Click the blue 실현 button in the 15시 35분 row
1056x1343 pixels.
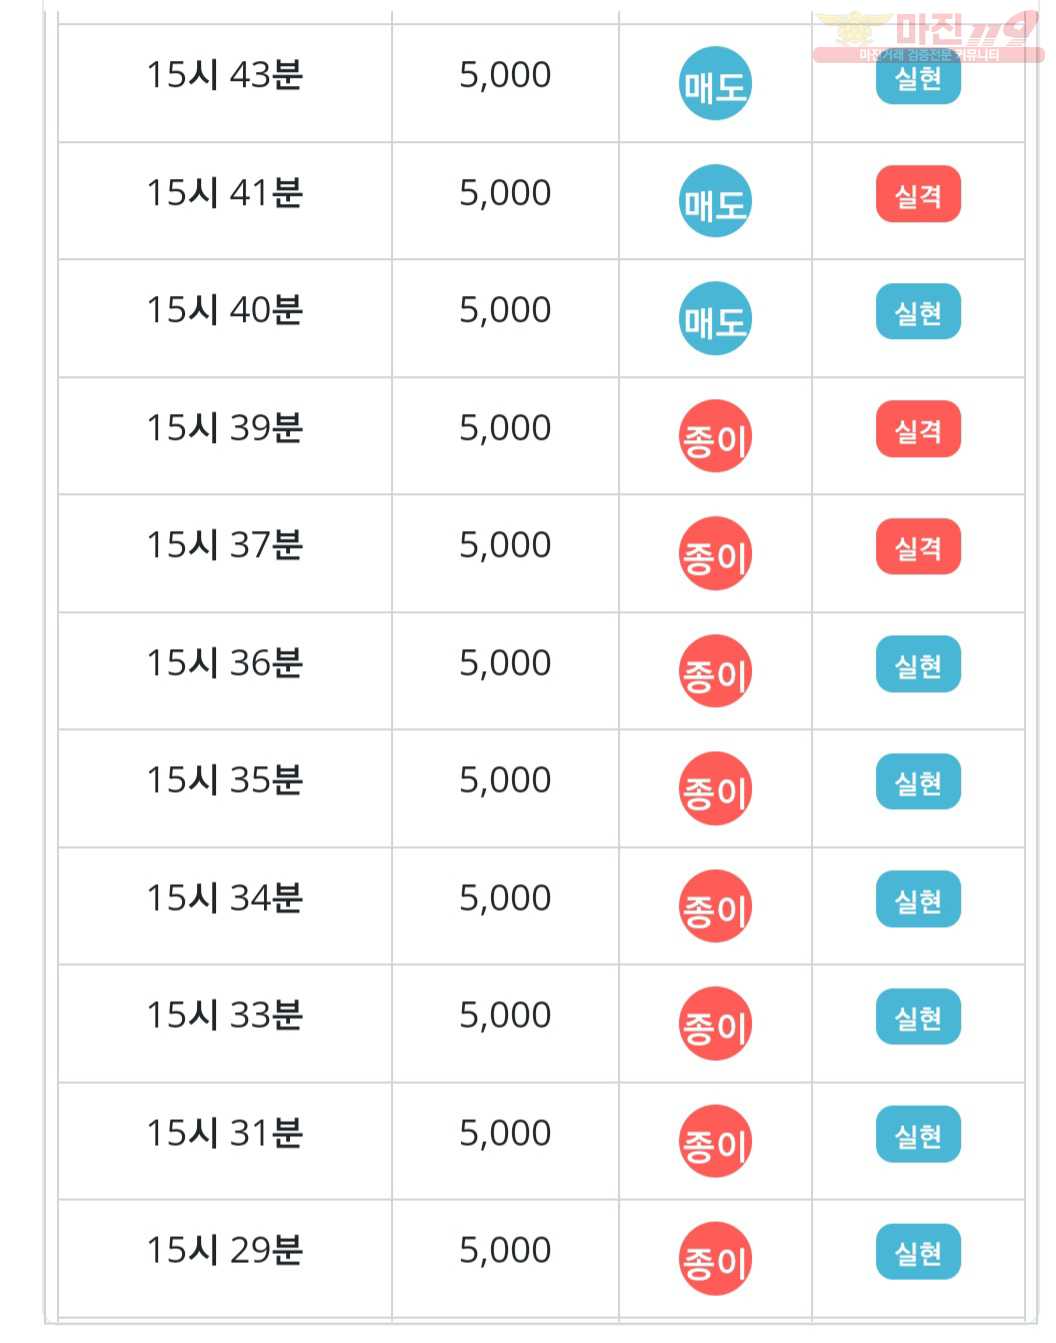918,782
